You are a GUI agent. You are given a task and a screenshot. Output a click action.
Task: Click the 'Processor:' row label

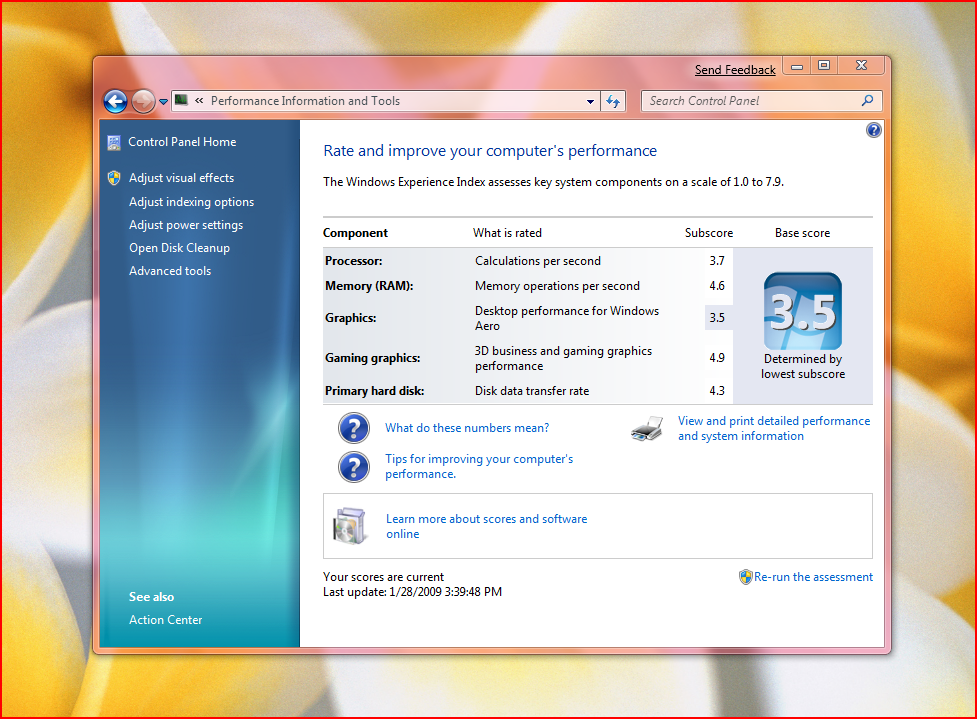click(353, 261)
